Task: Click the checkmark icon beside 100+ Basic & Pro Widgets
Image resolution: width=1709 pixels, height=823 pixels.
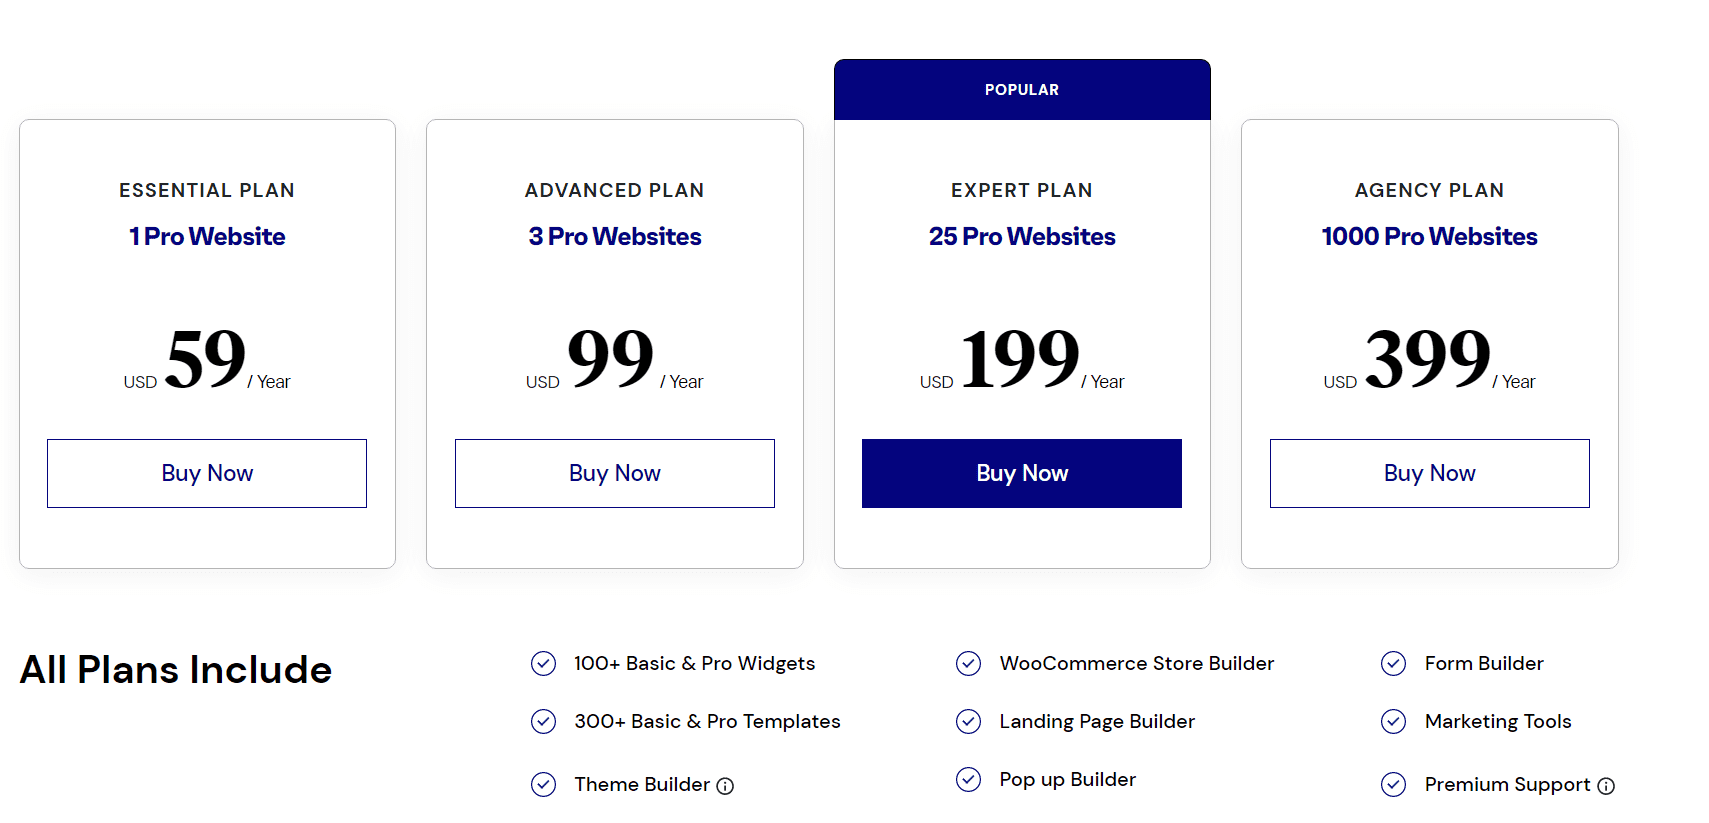Action: 543,663
